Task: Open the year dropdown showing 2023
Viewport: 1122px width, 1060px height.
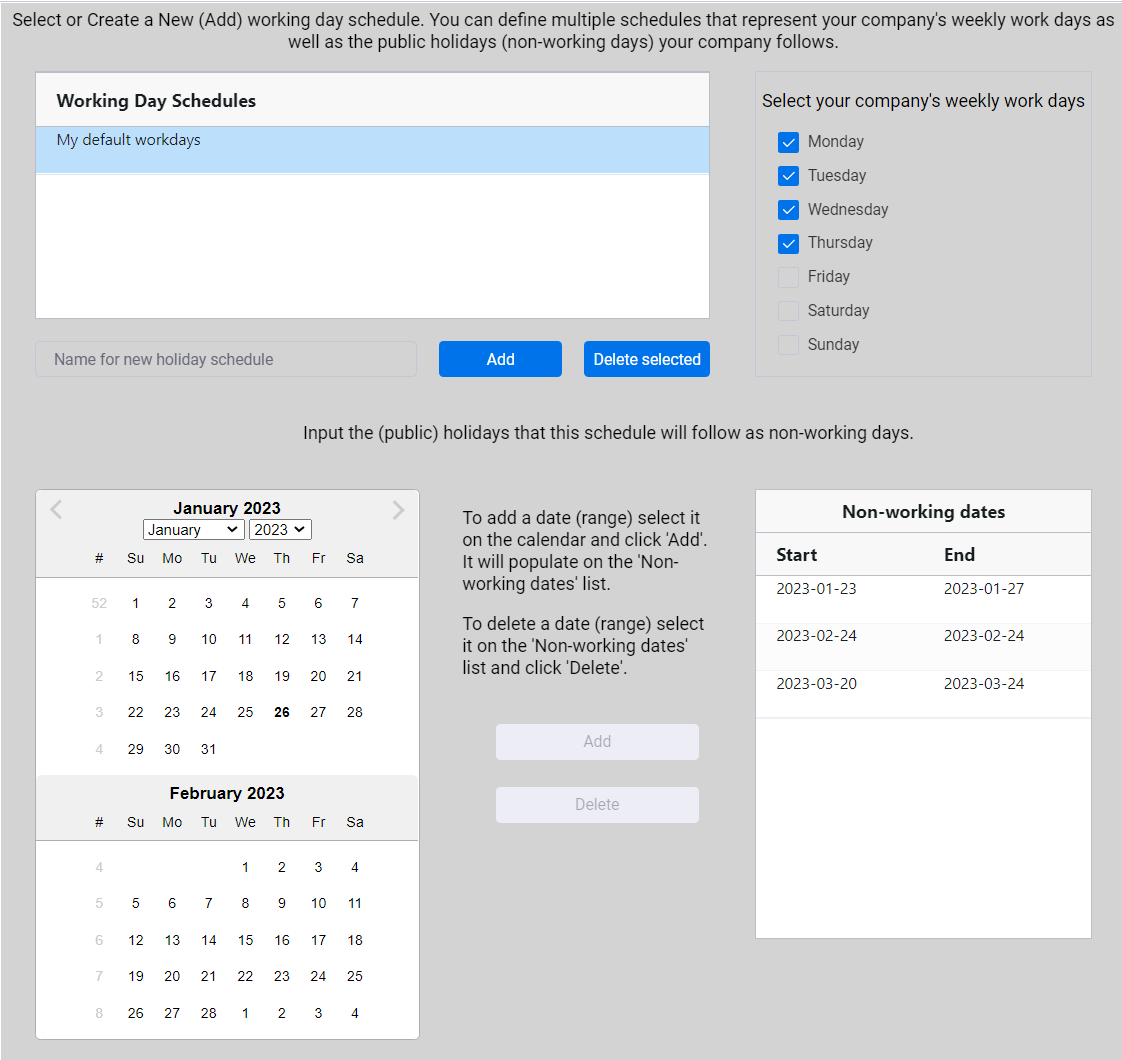Action: tap(280, 530)
